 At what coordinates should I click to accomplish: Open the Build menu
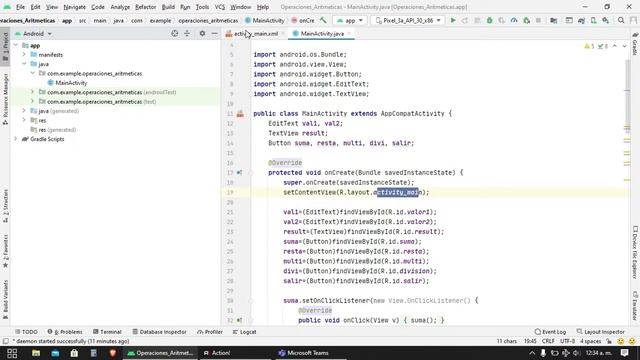click(x=168, y=7)
